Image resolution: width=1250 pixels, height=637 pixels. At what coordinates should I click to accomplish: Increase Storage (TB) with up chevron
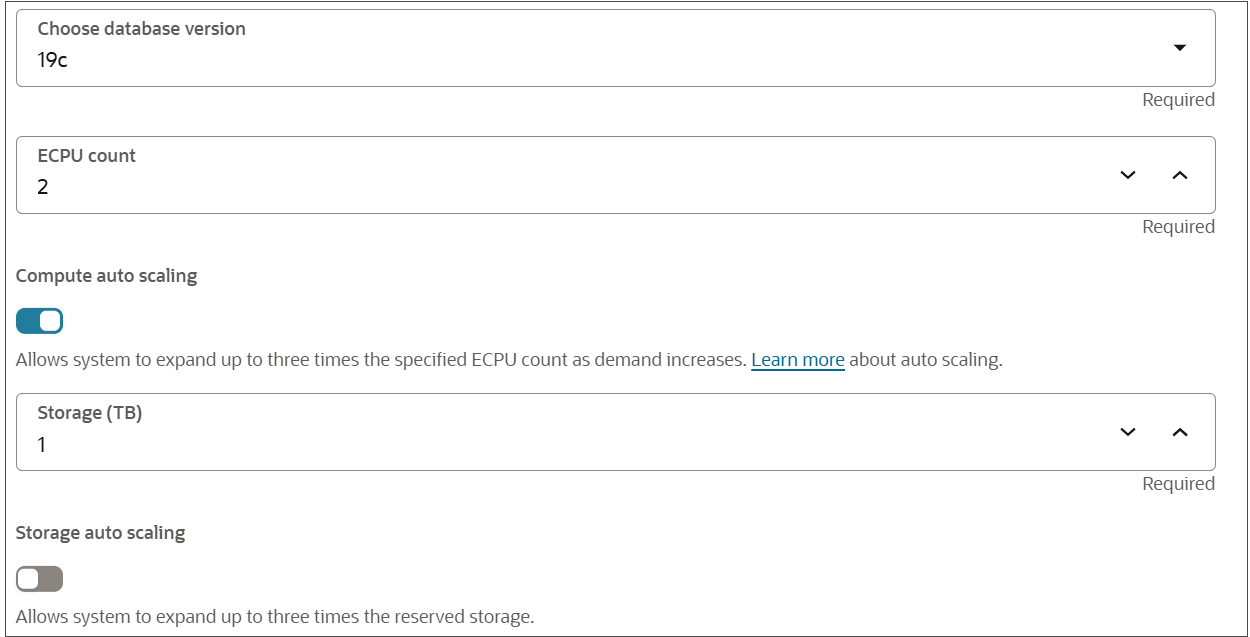[x=1179, y=432]
